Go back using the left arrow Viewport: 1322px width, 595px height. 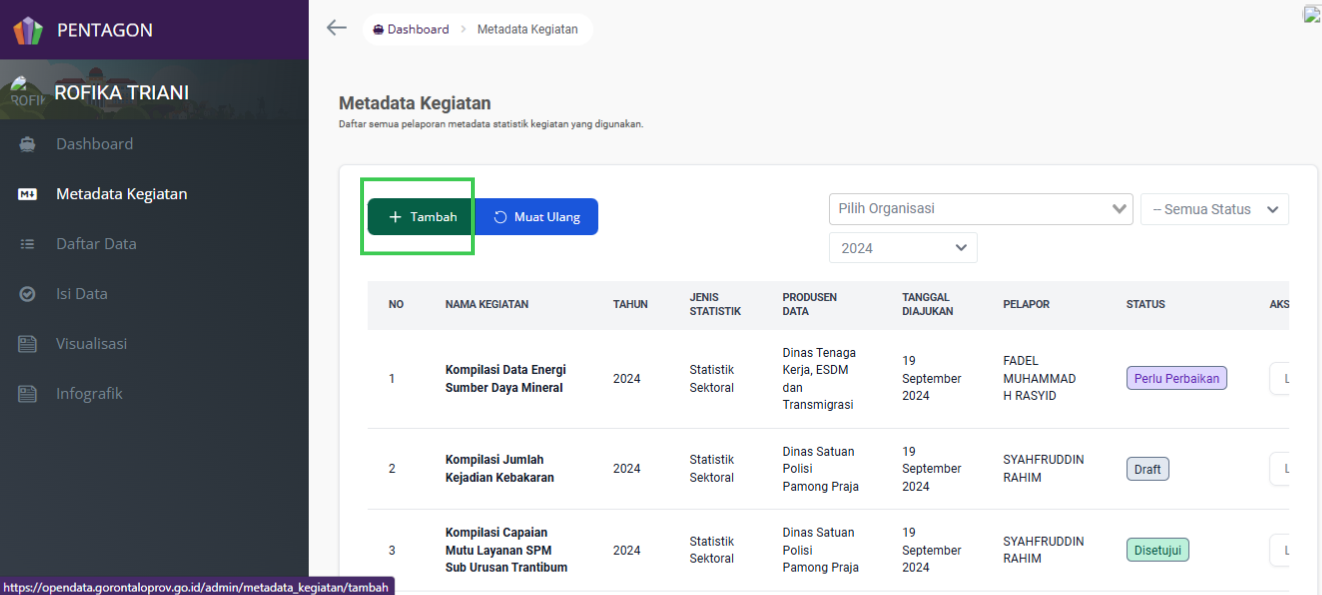click(x=337, y=28)
